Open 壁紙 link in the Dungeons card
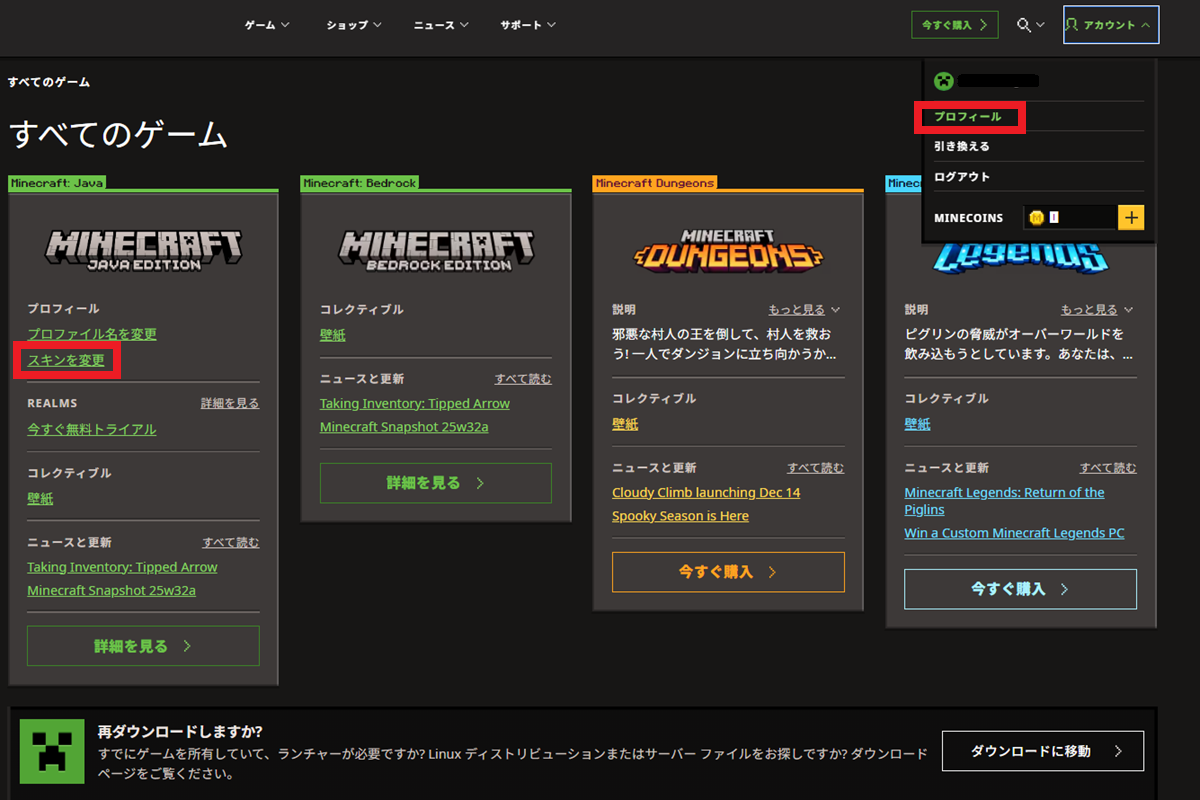Screen dimensions: 1200x800 tap(625, 424)
